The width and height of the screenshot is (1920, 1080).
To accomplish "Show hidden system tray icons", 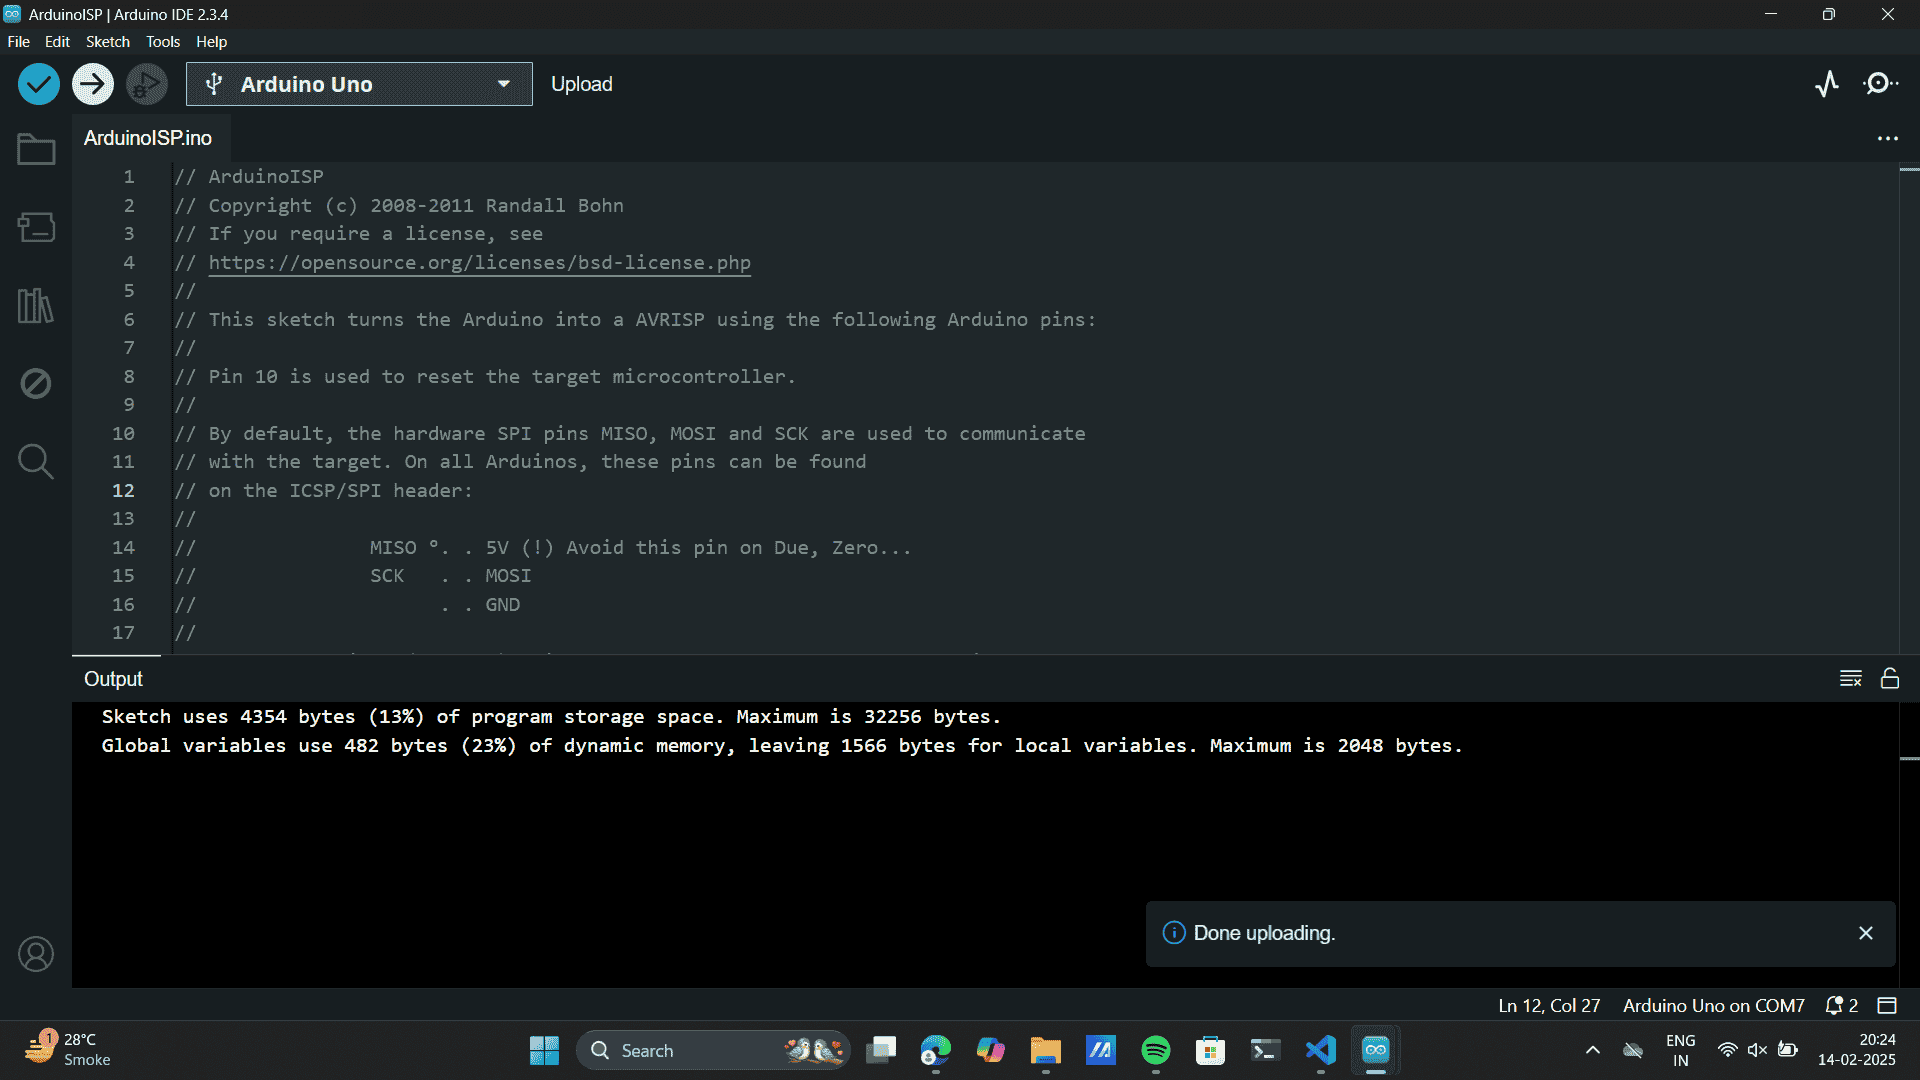I will click(1593, 1050).
